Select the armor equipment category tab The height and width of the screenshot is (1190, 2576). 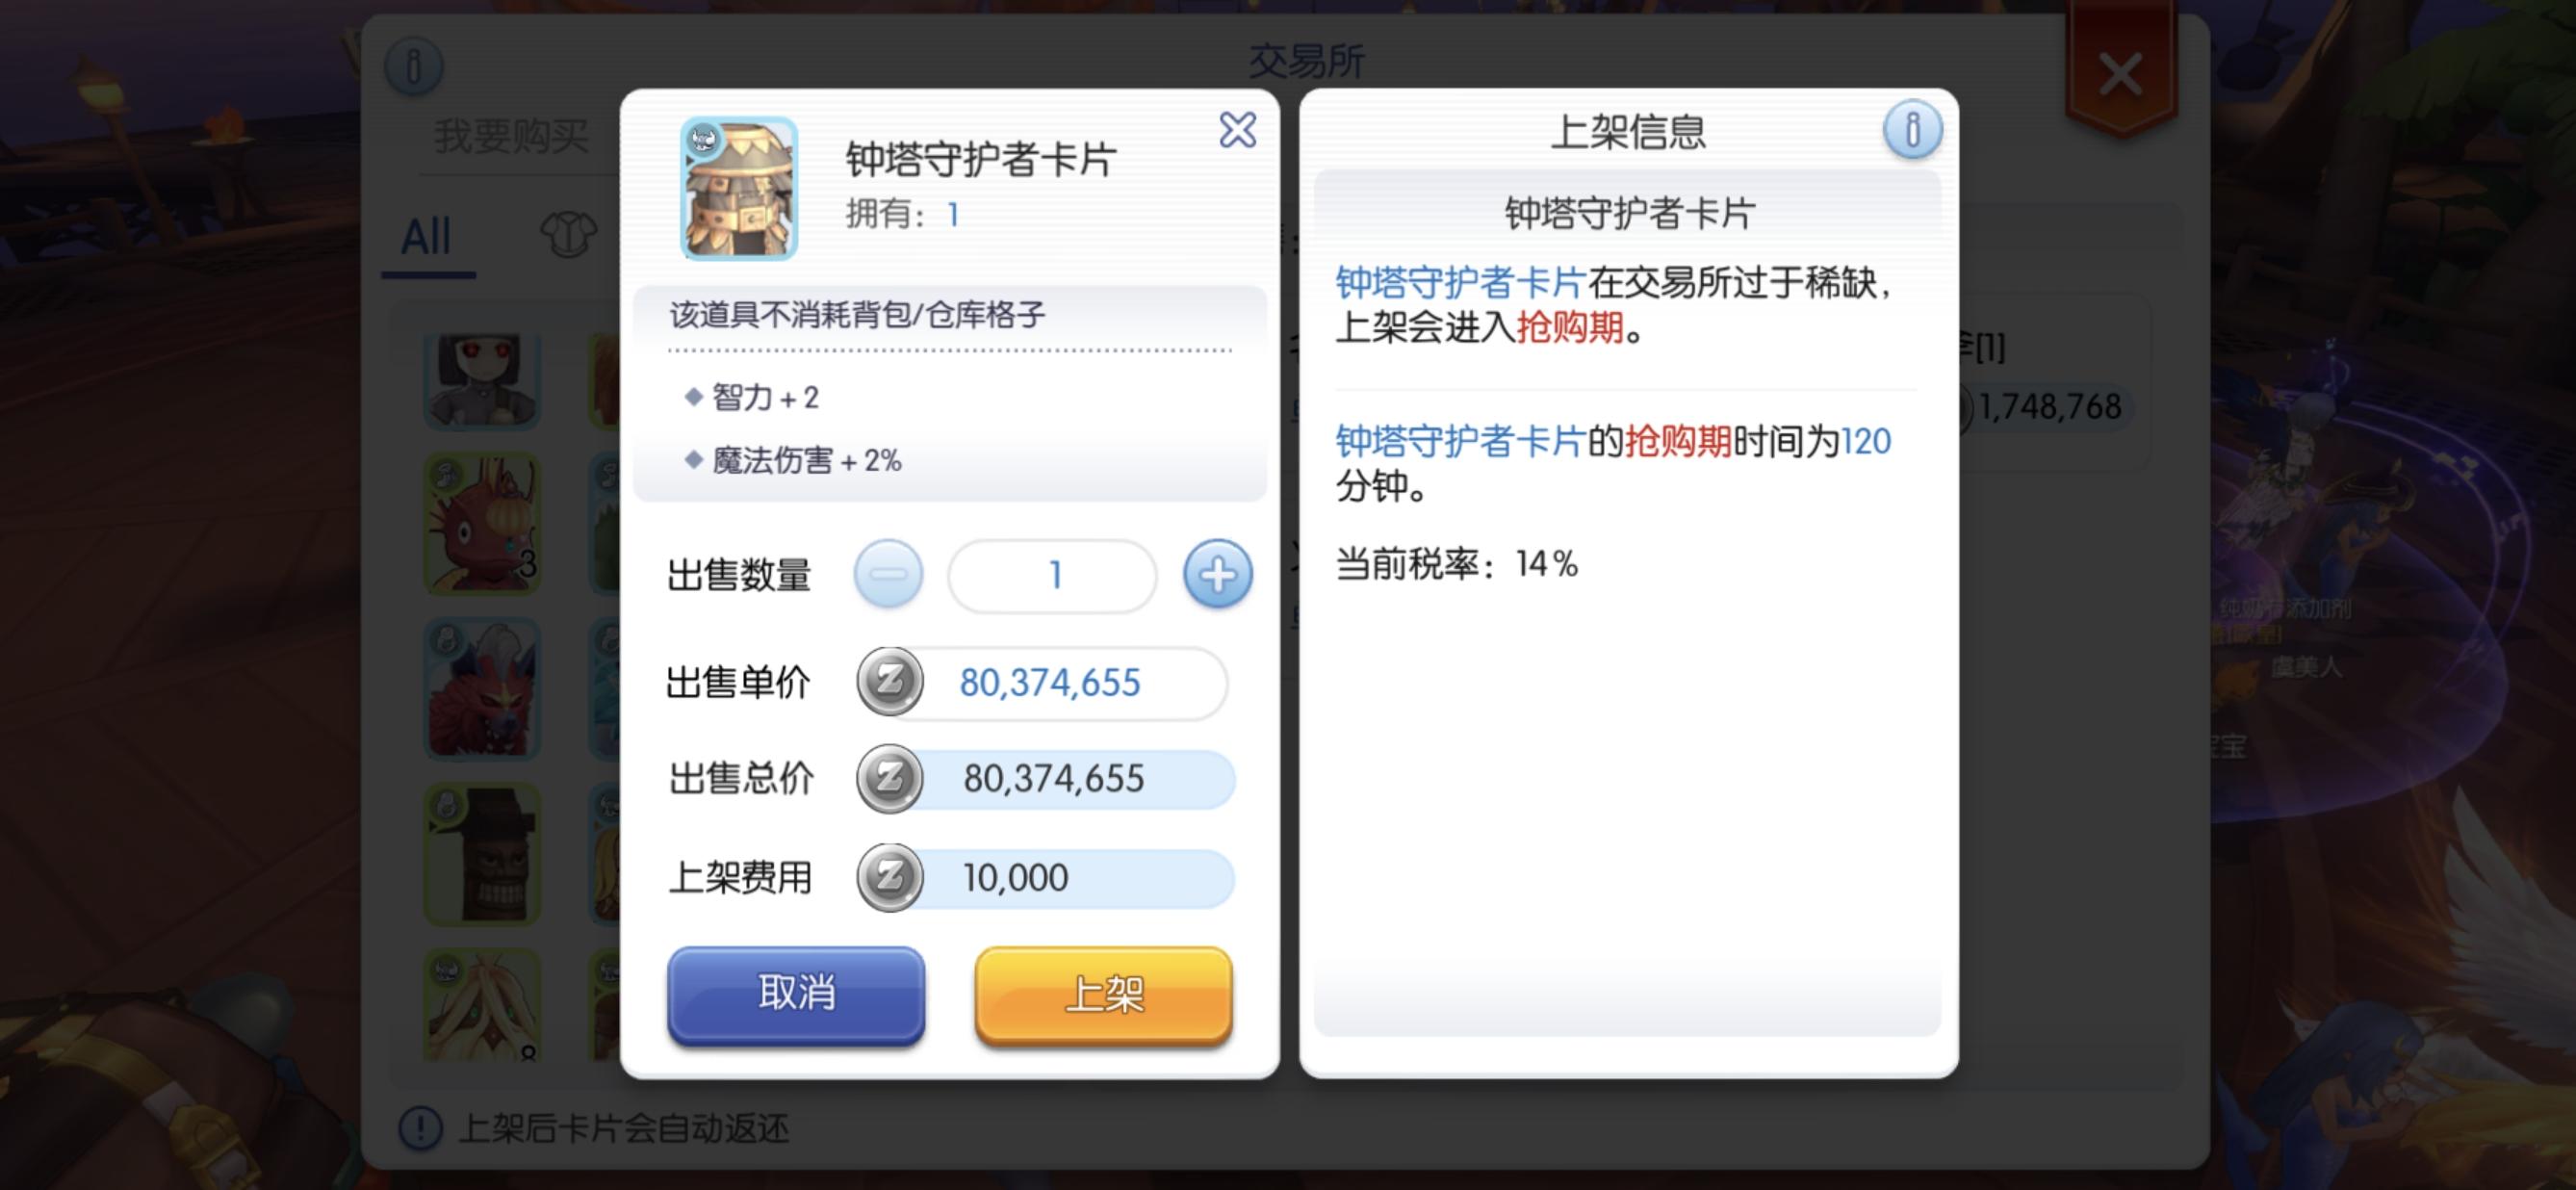tap(567, 237)
